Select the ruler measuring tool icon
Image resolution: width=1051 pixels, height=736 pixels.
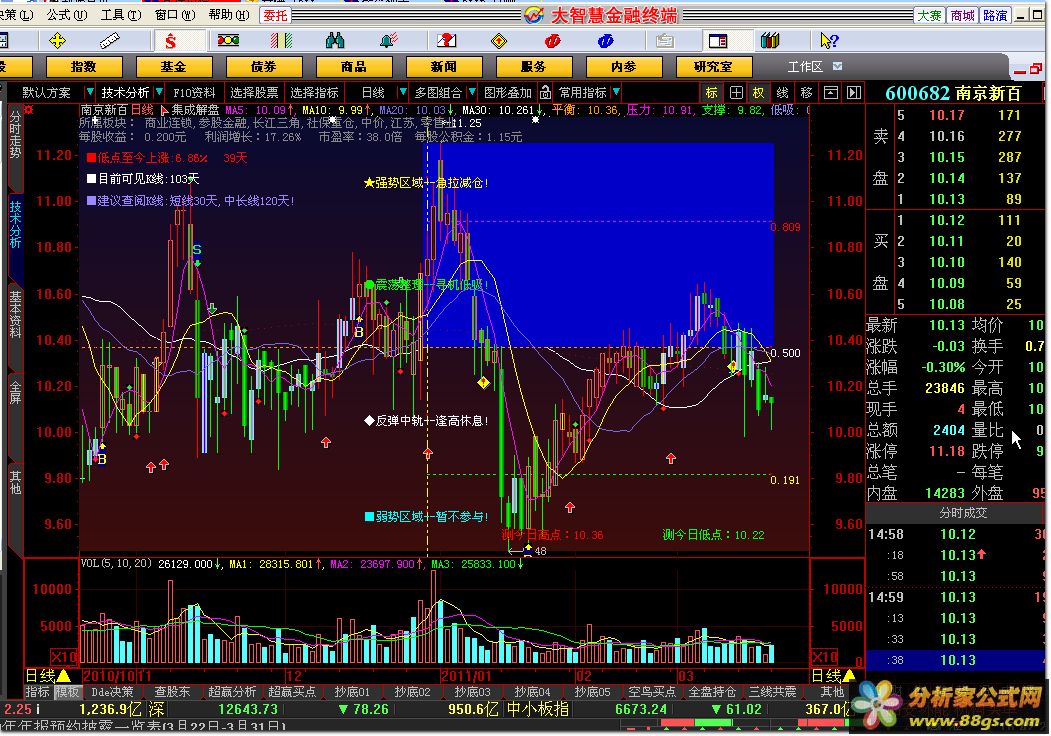(x=109, y=41)
